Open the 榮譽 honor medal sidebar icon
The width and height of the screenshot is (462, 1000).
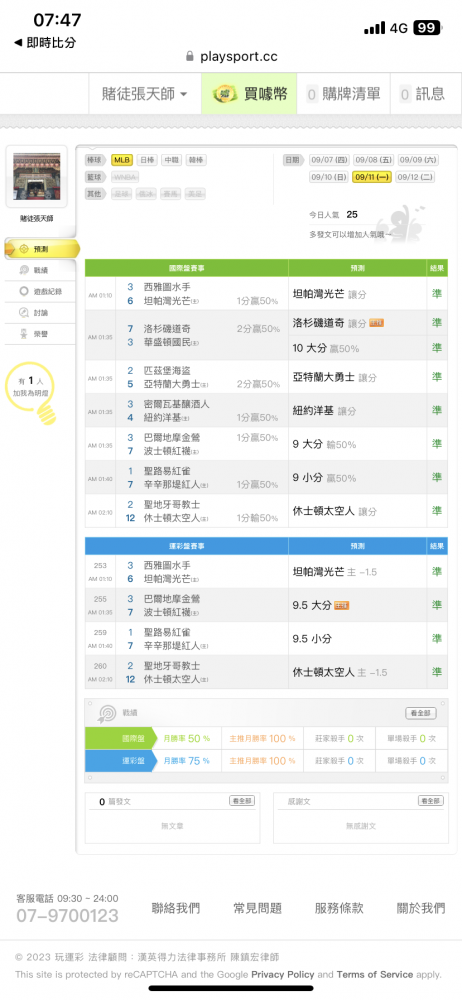tap(24, 334)
